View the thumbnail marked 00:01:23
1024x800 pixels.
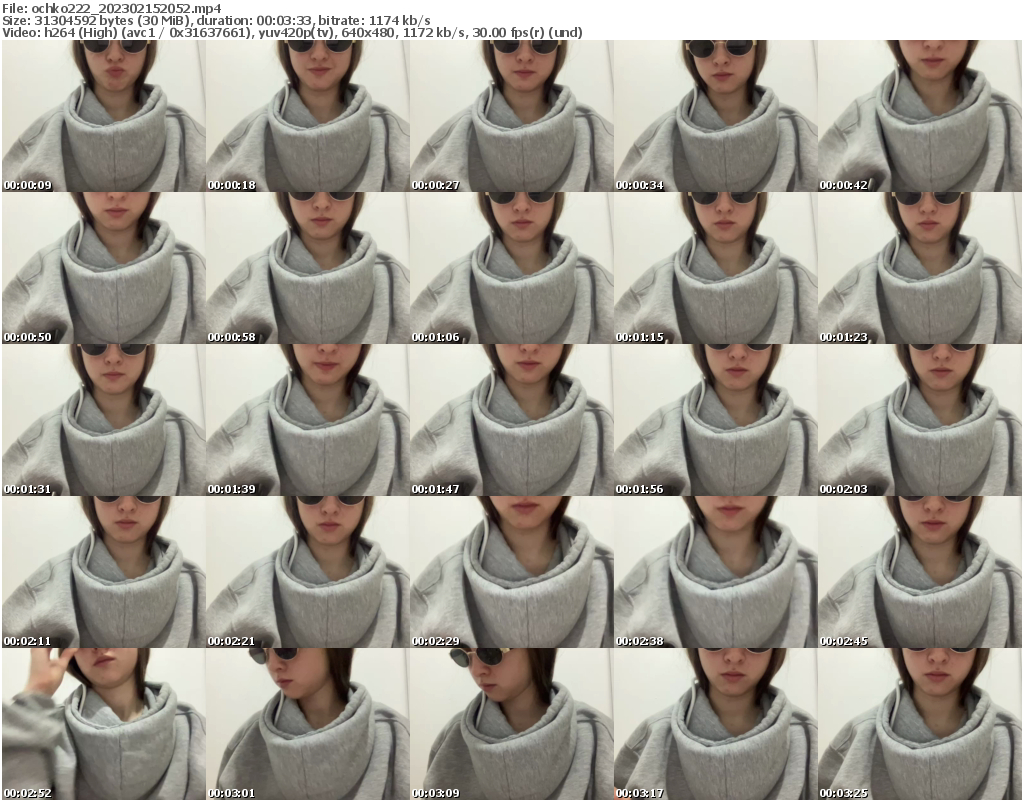click(922, 266)
